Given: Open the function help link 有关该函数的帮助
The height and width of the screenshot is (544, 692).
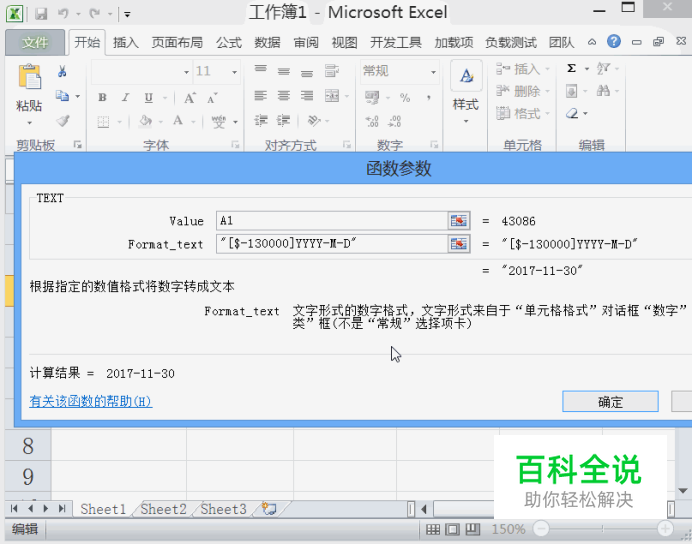Looking at the screenshot, I should [91, 401].
